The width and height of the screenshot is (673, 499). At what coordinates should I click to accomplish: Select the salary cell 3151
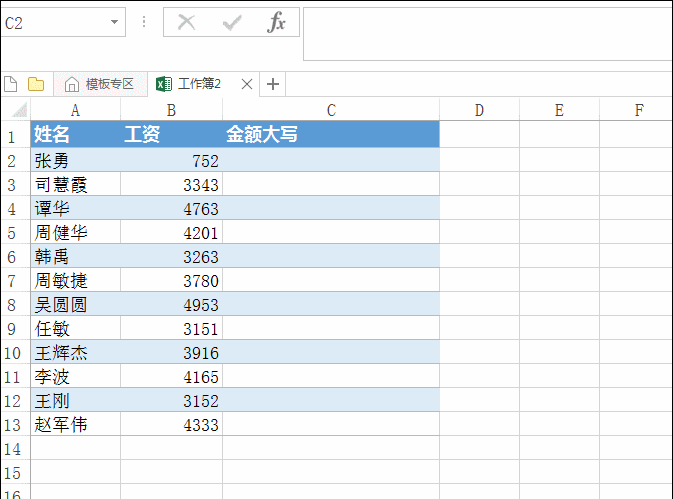(171, 328)
